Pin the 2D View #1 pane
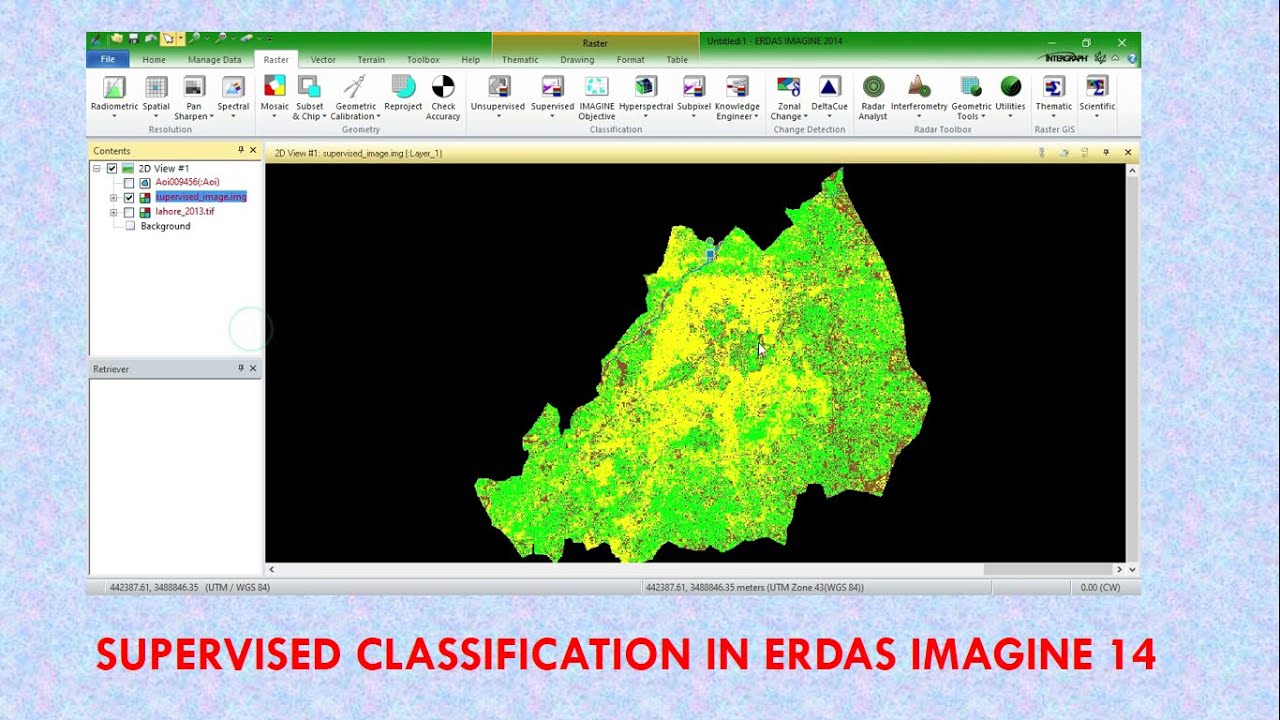Screen dimensions: 1280x720 coord(1106,153)
